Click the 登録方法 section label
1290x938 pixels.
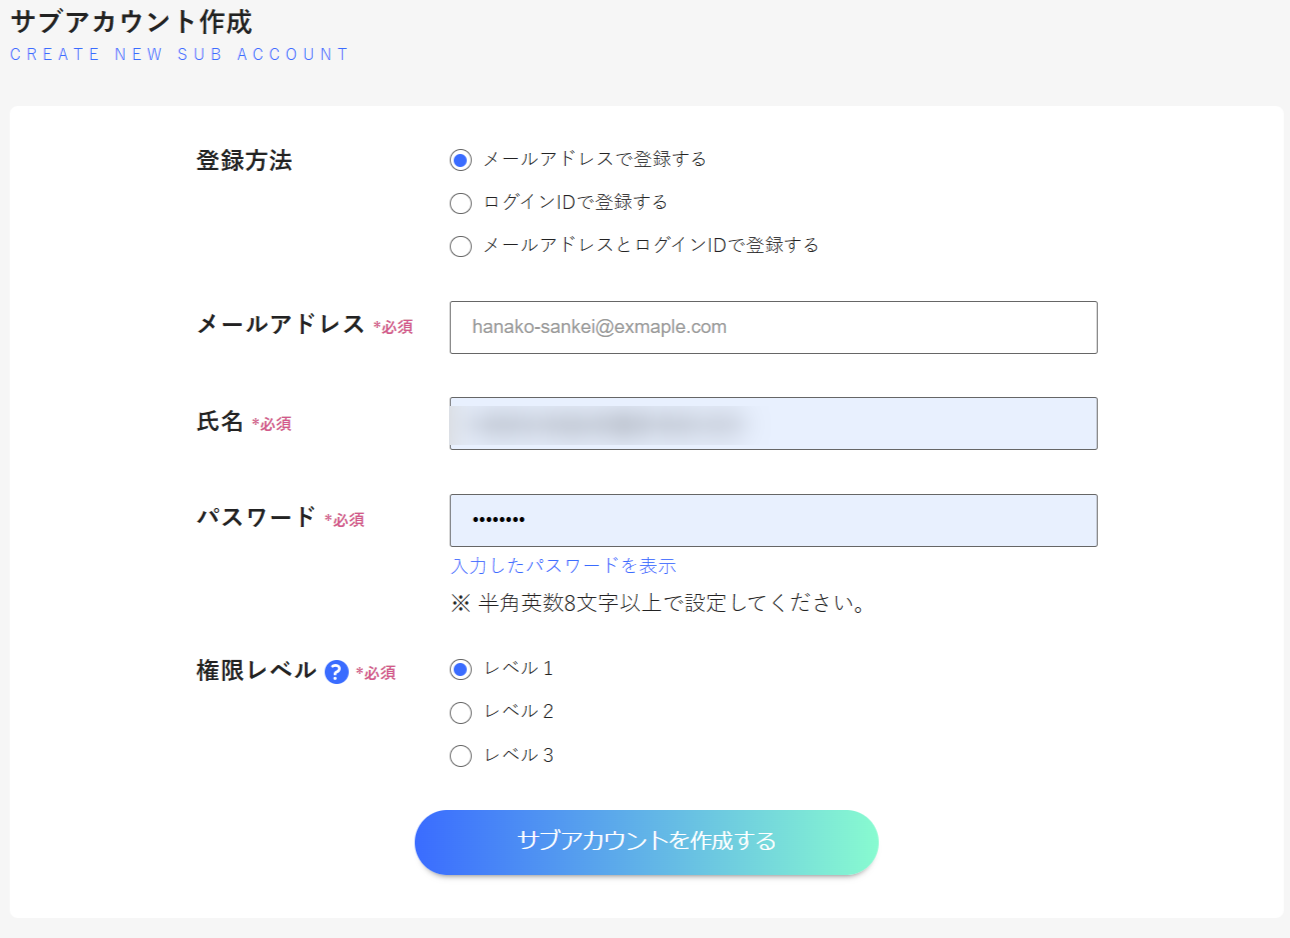244,160
